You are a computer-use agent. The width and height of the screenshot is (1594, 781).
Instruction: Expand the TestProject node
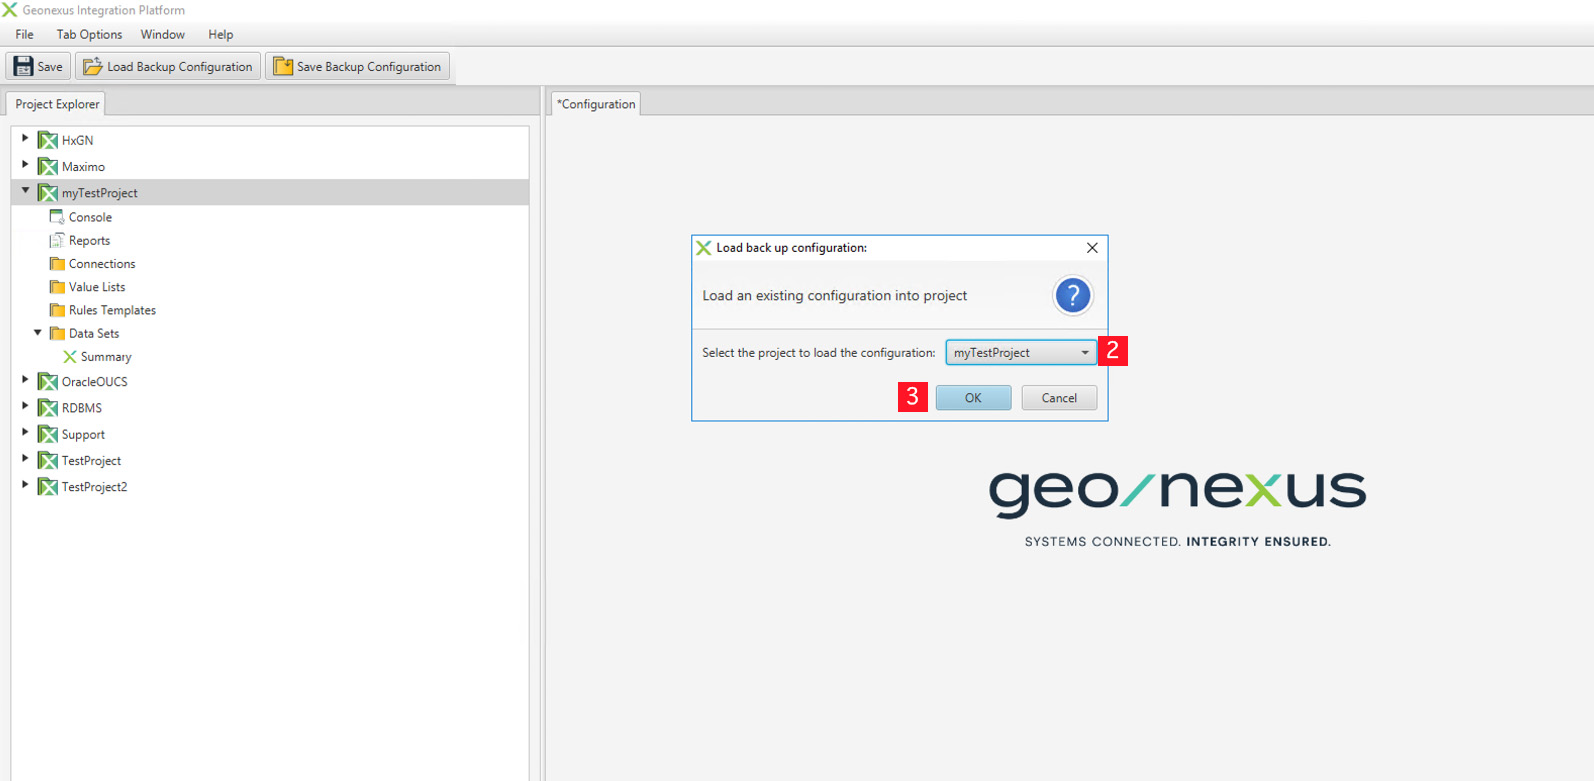pos(25,459)
